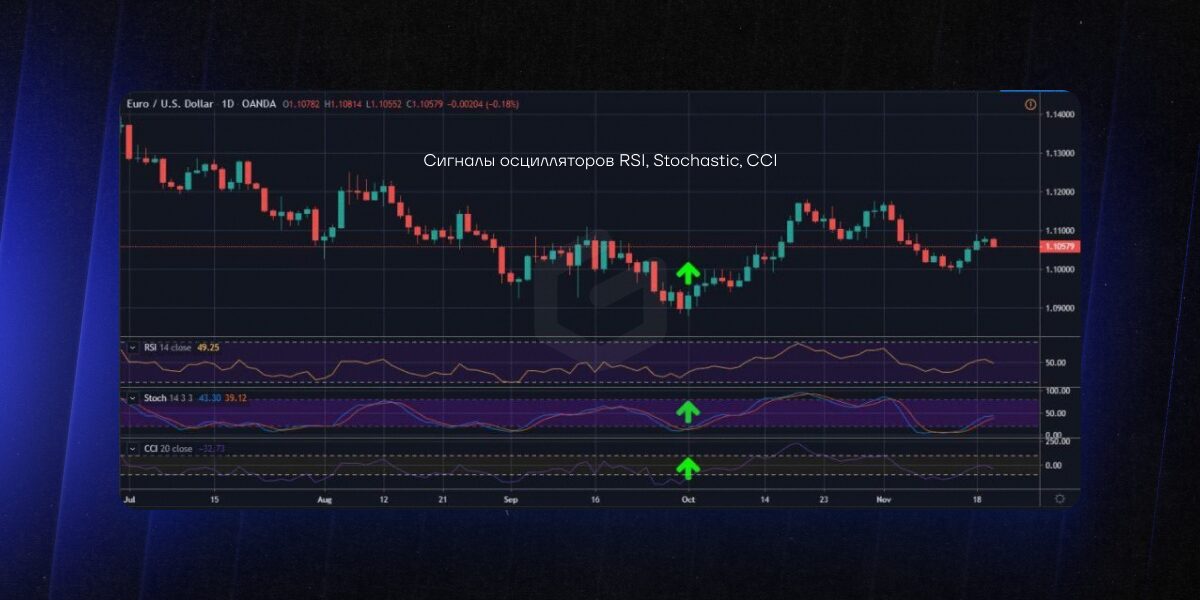The height and width of the screenshot is (600, 1200).
Task: Click the 1.14000 level on price scale
Action: coord(1059,115)
